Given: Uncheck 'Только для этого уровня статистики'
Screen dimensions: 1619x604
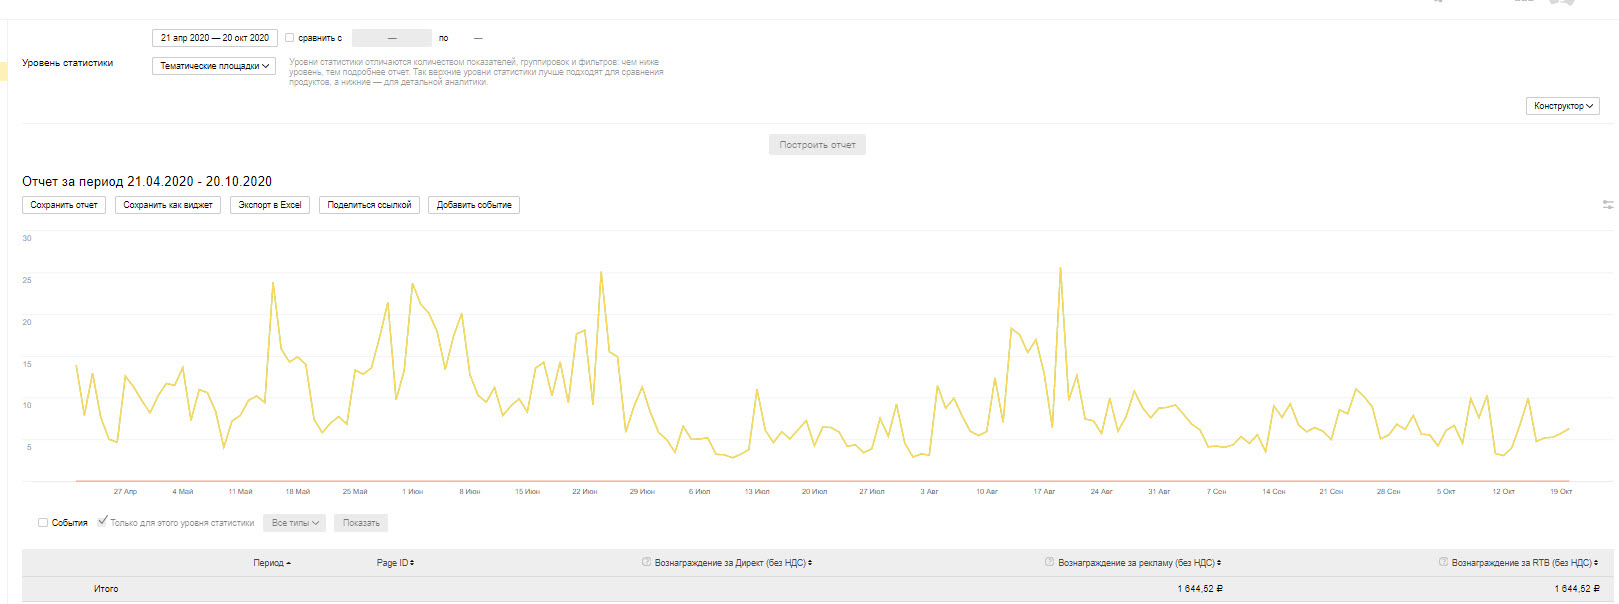Looking at the screenshot, I should (x=102, y=521).
